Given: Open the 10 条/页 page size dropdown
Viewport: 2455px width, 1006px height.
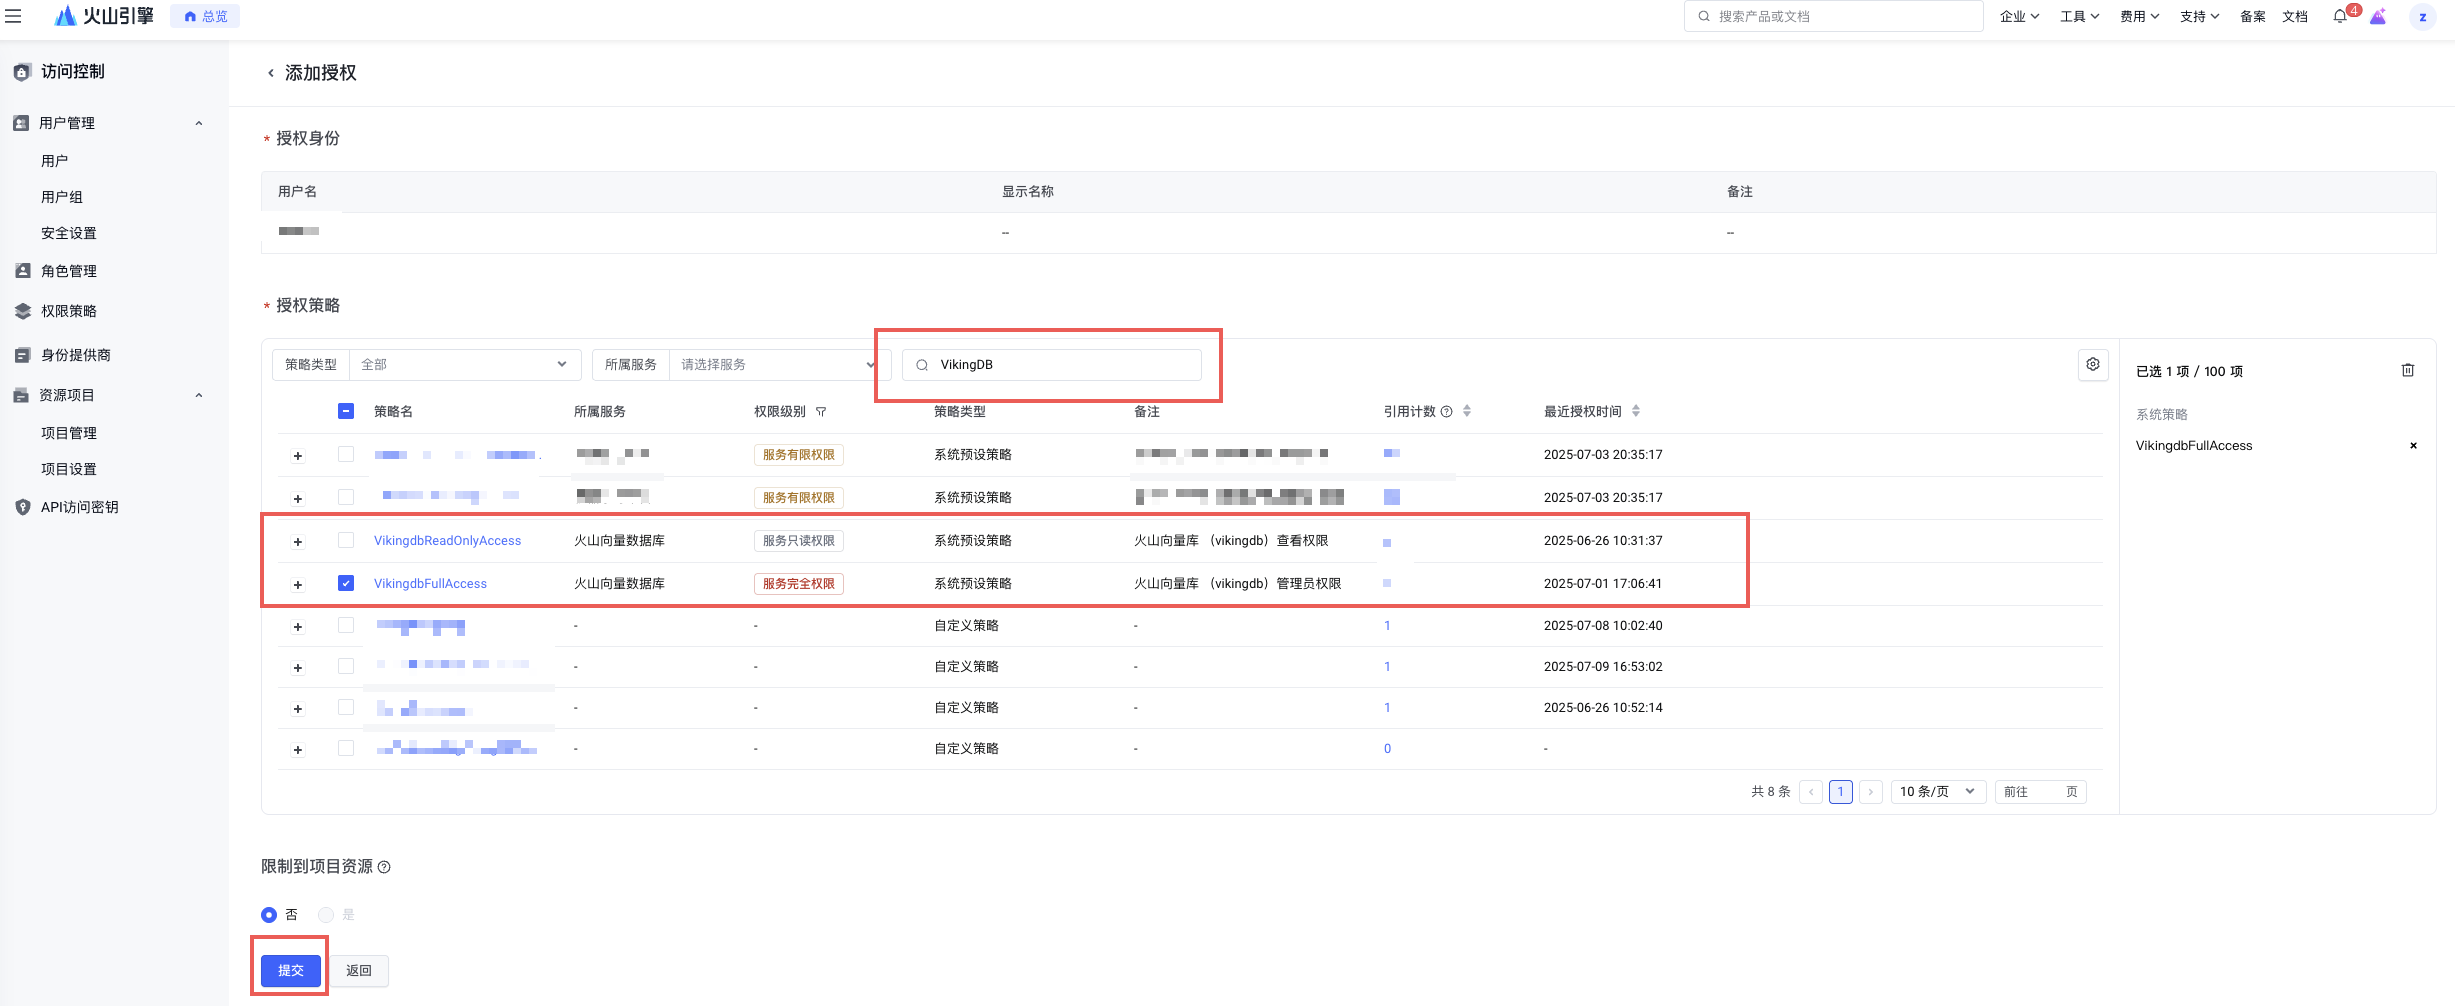Looking at the screenshot, I should (1937, 792).
